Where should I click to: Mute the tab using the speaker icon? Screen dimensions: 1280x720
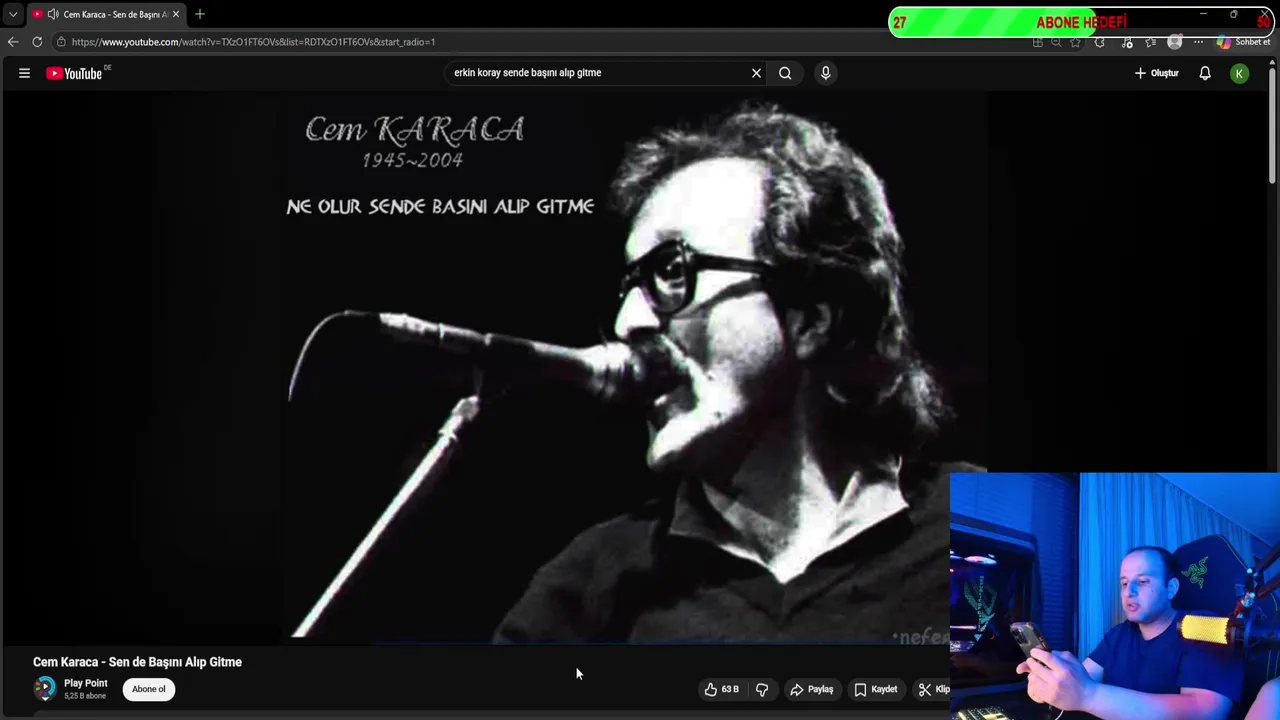[x=53, y=14]
